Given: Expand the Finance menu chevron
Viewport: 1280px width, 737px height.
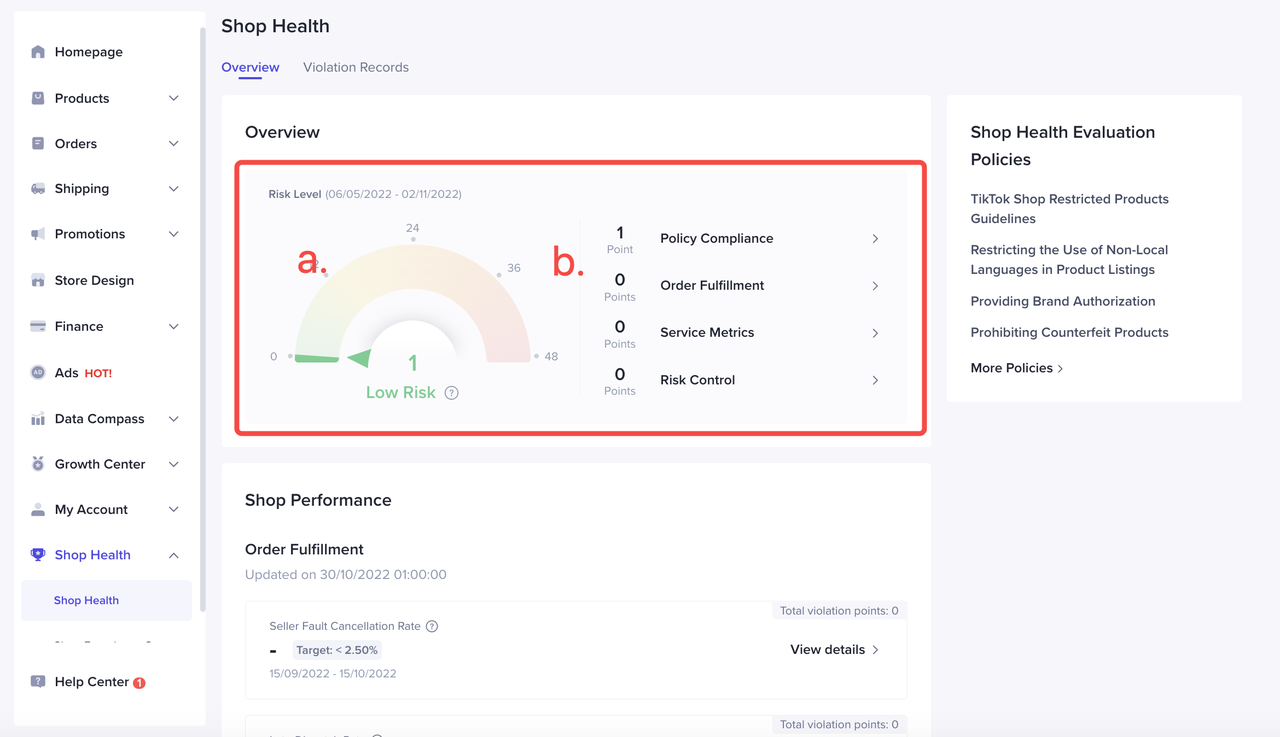Looking at the screenshot, I should [173, 327].
